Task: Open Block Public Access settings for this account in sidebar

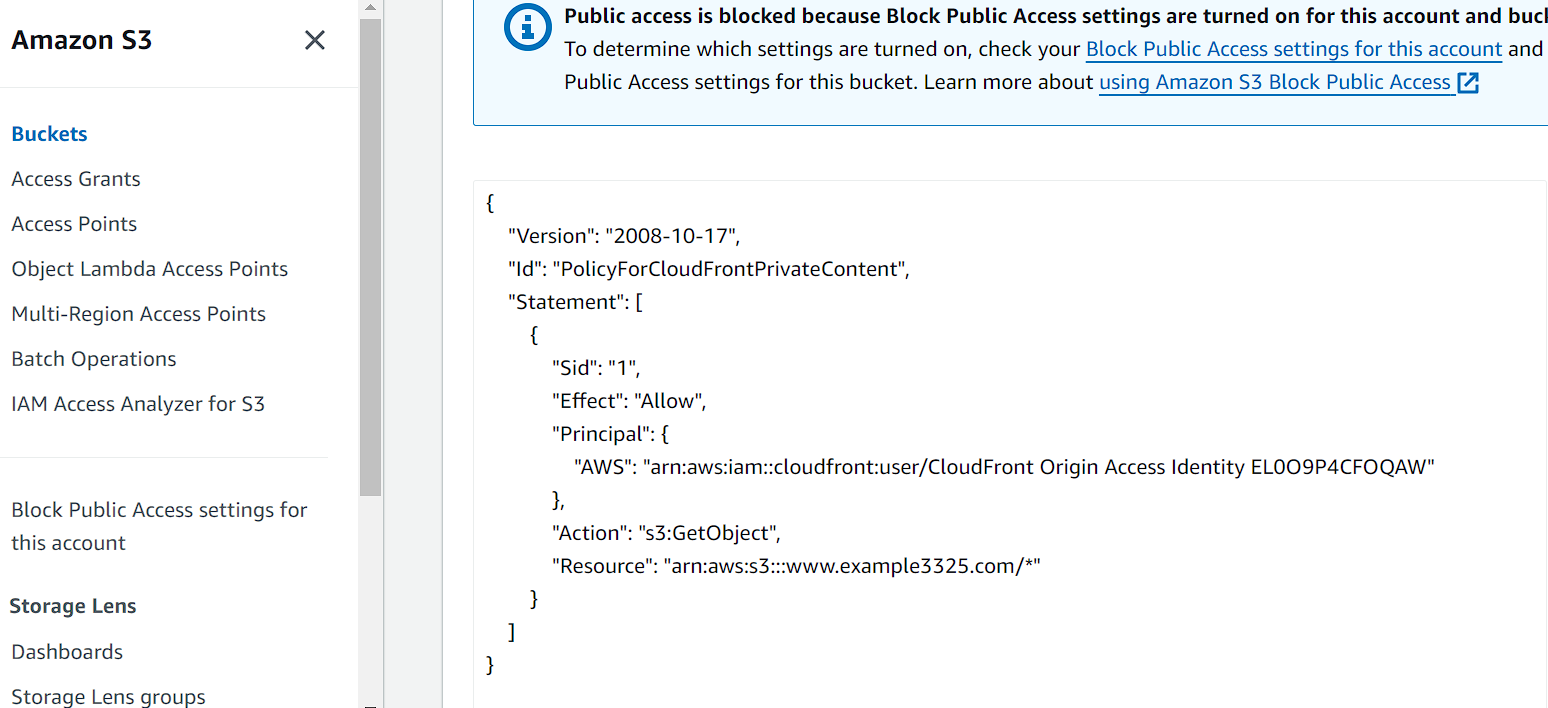Action: click(160, 526)
